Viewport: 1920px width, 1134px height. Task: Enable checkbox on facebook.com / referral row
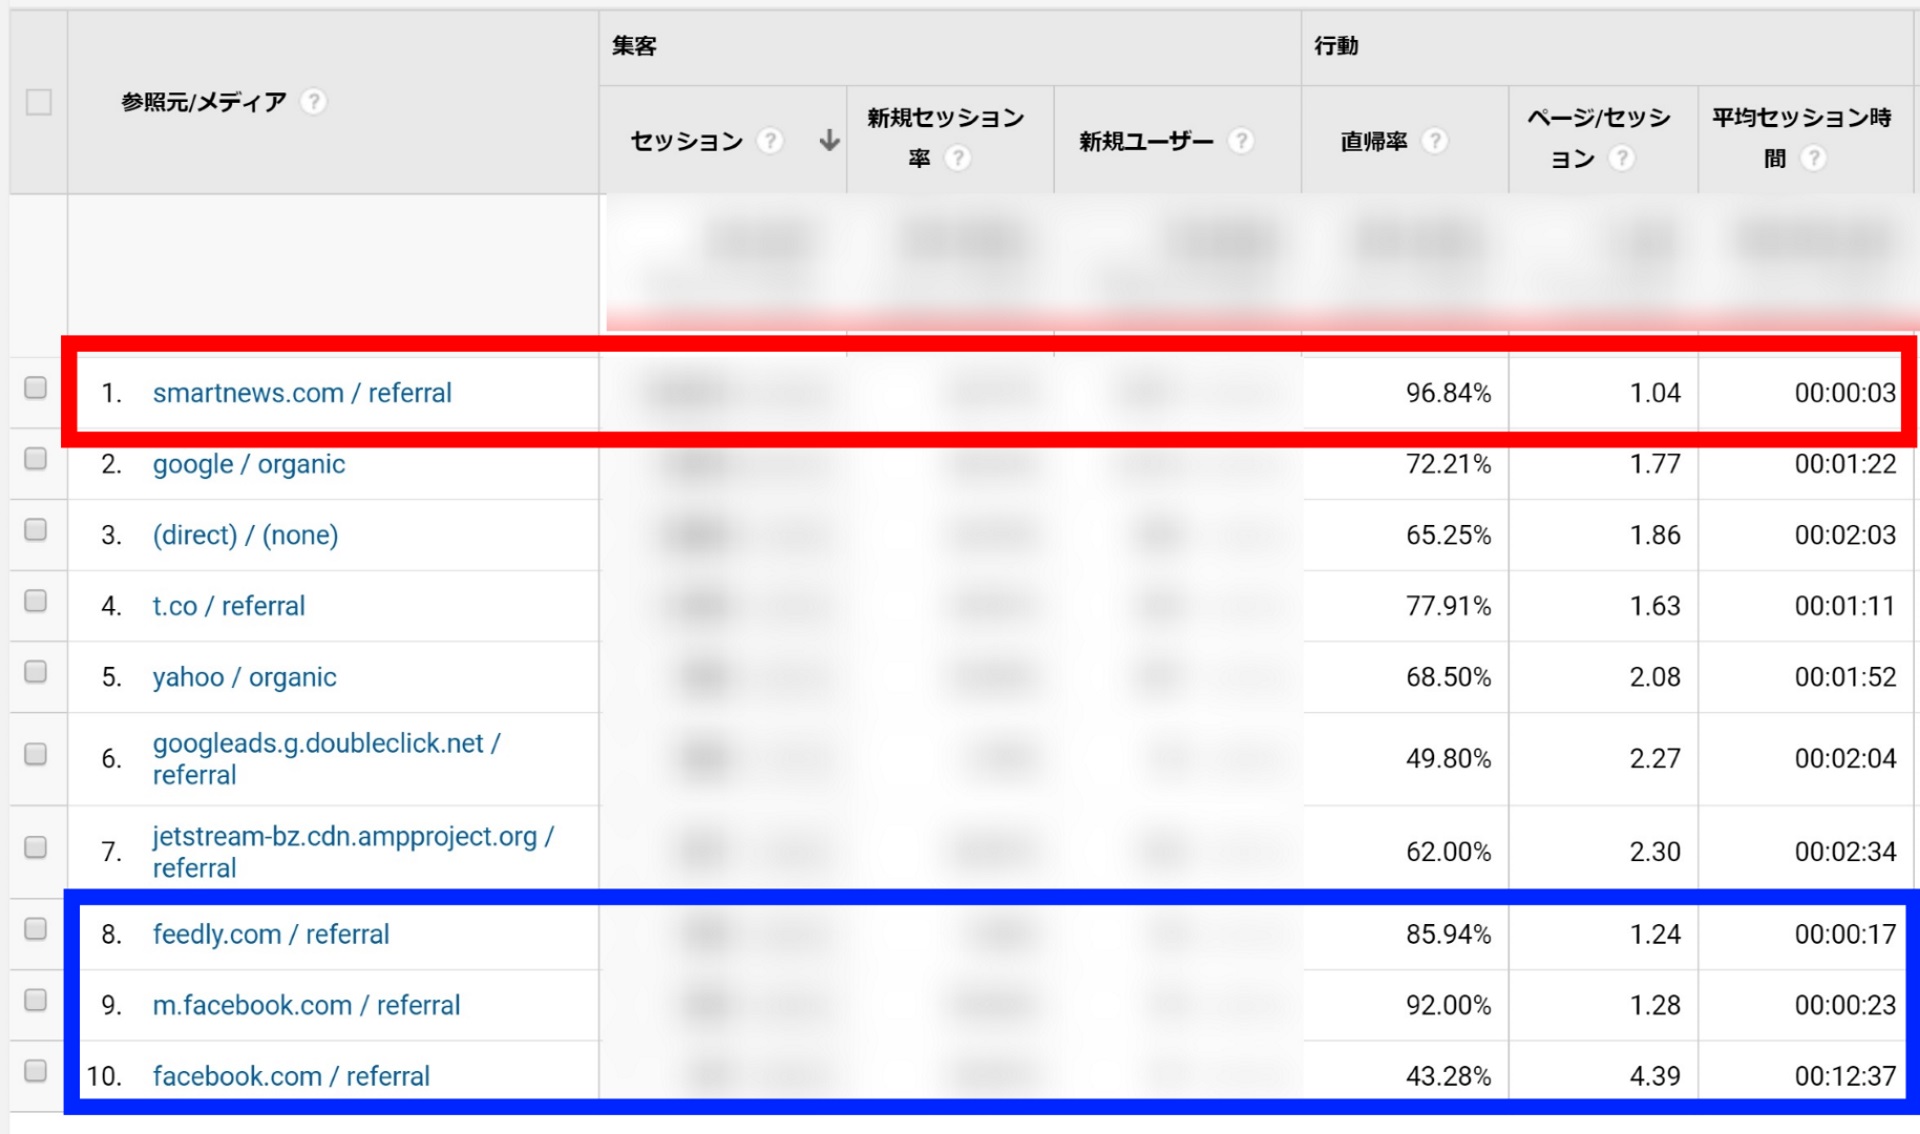click(36, 1071)
